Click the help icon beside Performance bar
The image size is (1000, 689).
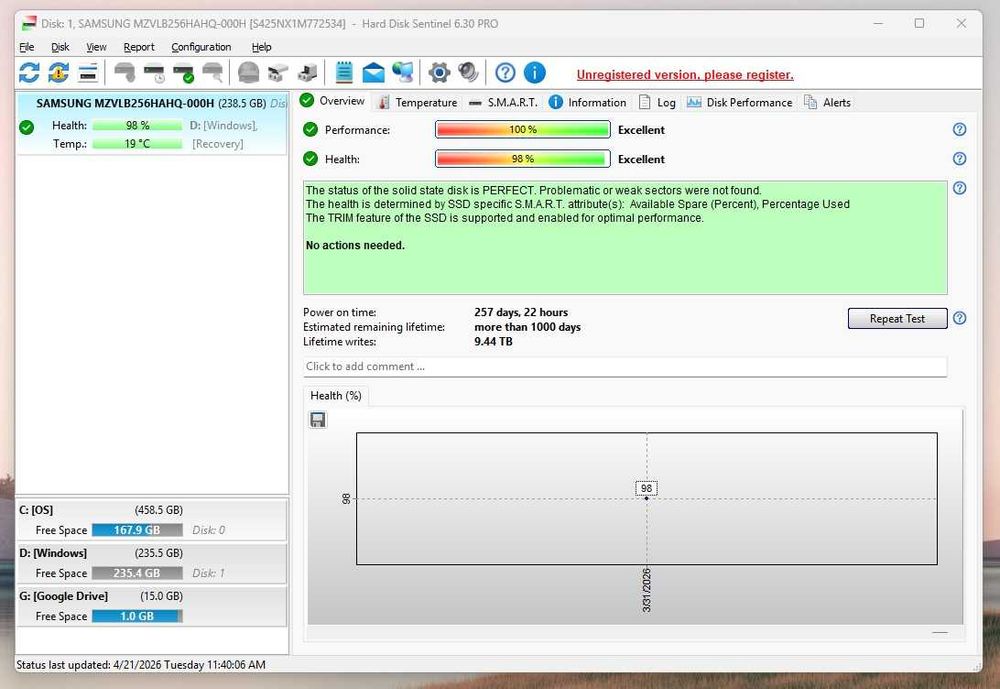coord(959,130)
